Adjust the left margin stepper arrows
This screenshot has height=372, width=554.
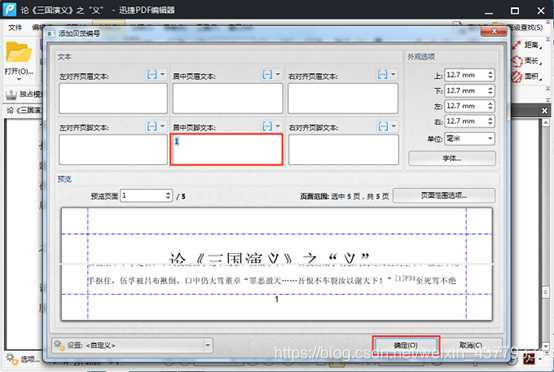coord(490,106)
